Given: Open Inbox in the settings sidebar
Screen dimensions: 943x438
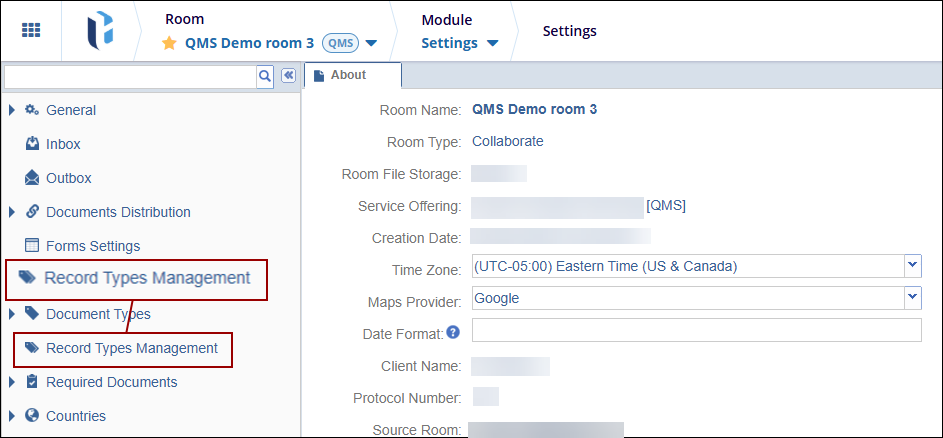Looking at the screenshot, I should point(62,144).
